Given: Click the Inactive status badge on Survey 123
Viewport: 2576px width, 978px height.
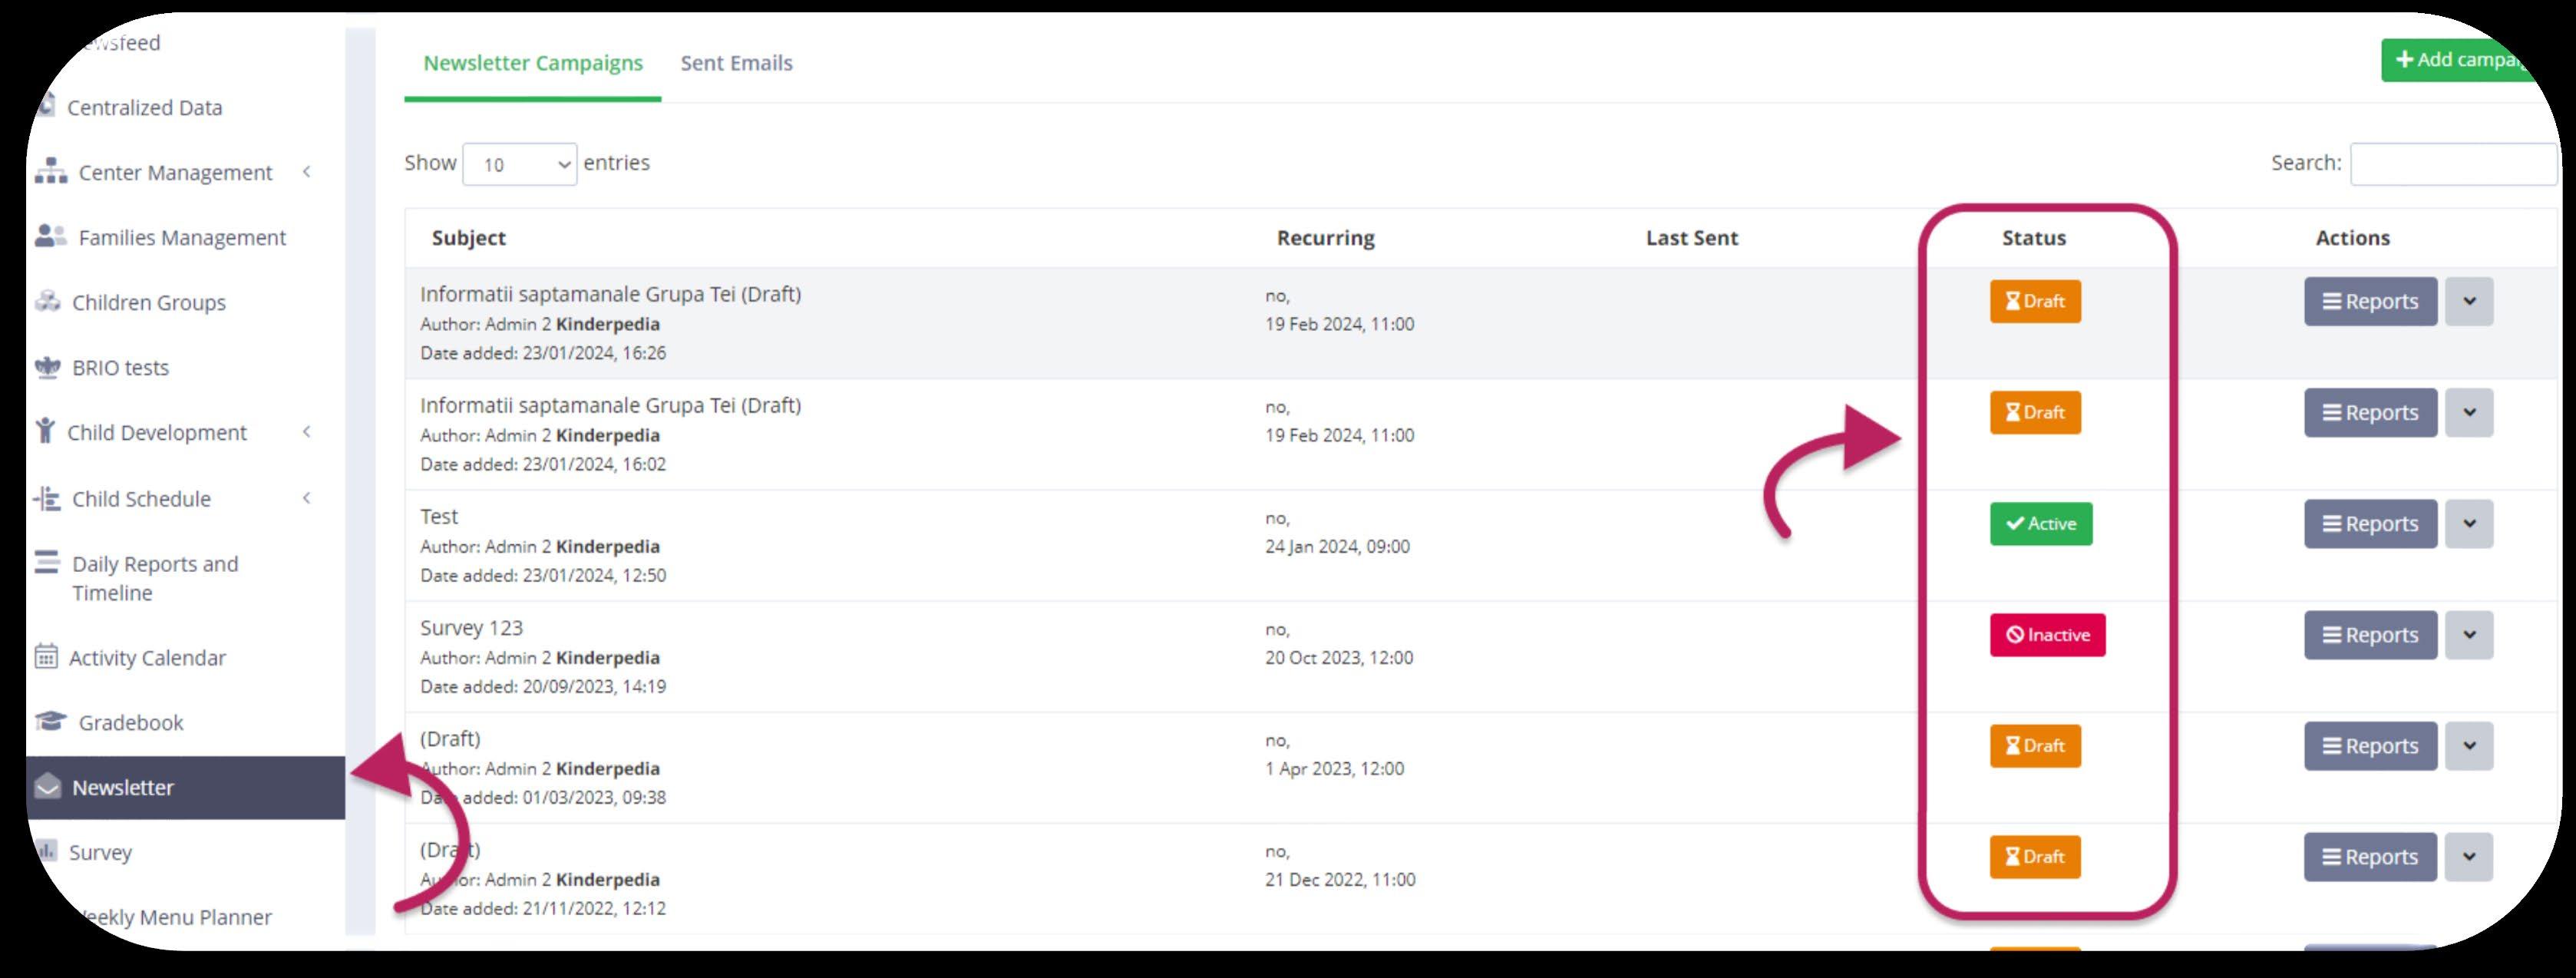Looking at the screenshot, I should (2047, 634).
